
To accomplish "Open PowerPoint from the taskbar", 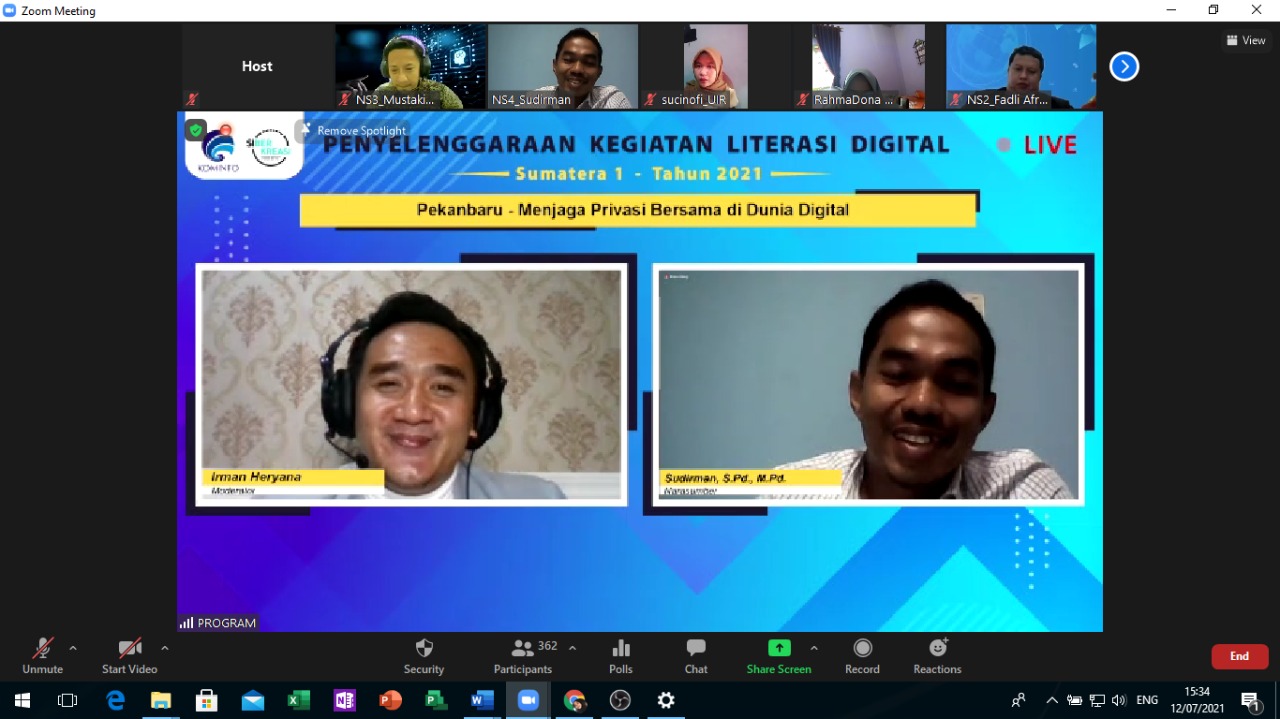I will (x=390, y=700).
